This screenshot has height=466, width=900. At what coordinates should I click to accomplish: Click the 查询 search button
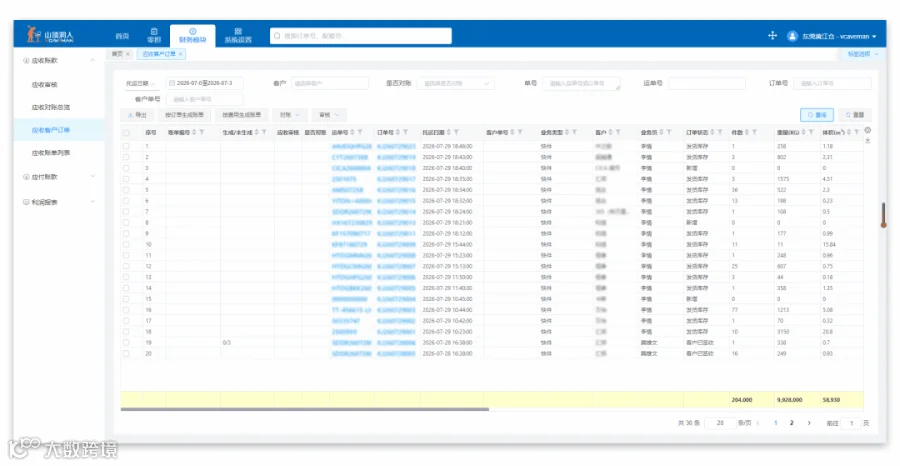(x=817, y=115)
